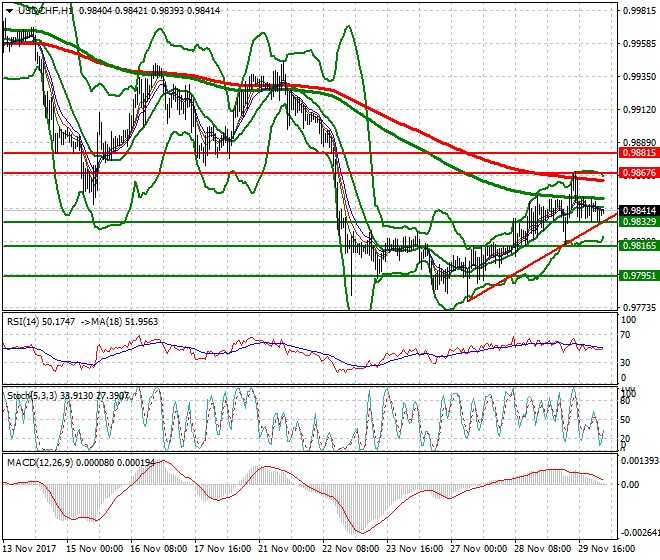Click the 0.98165 green support label
The width and height of the screenshot is (660, 560).
638,245
